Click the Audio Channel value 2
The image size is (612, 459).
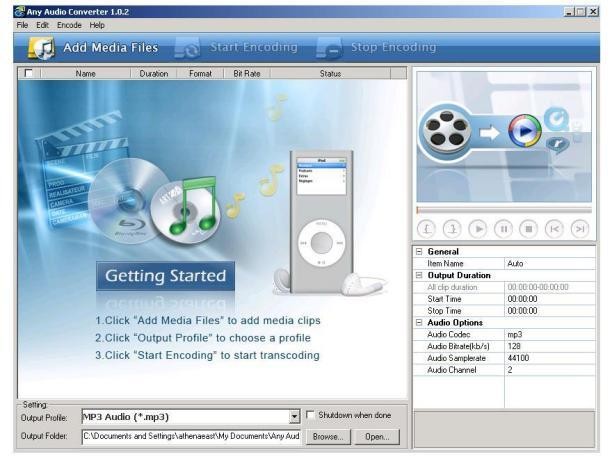(x=550, y=370)
